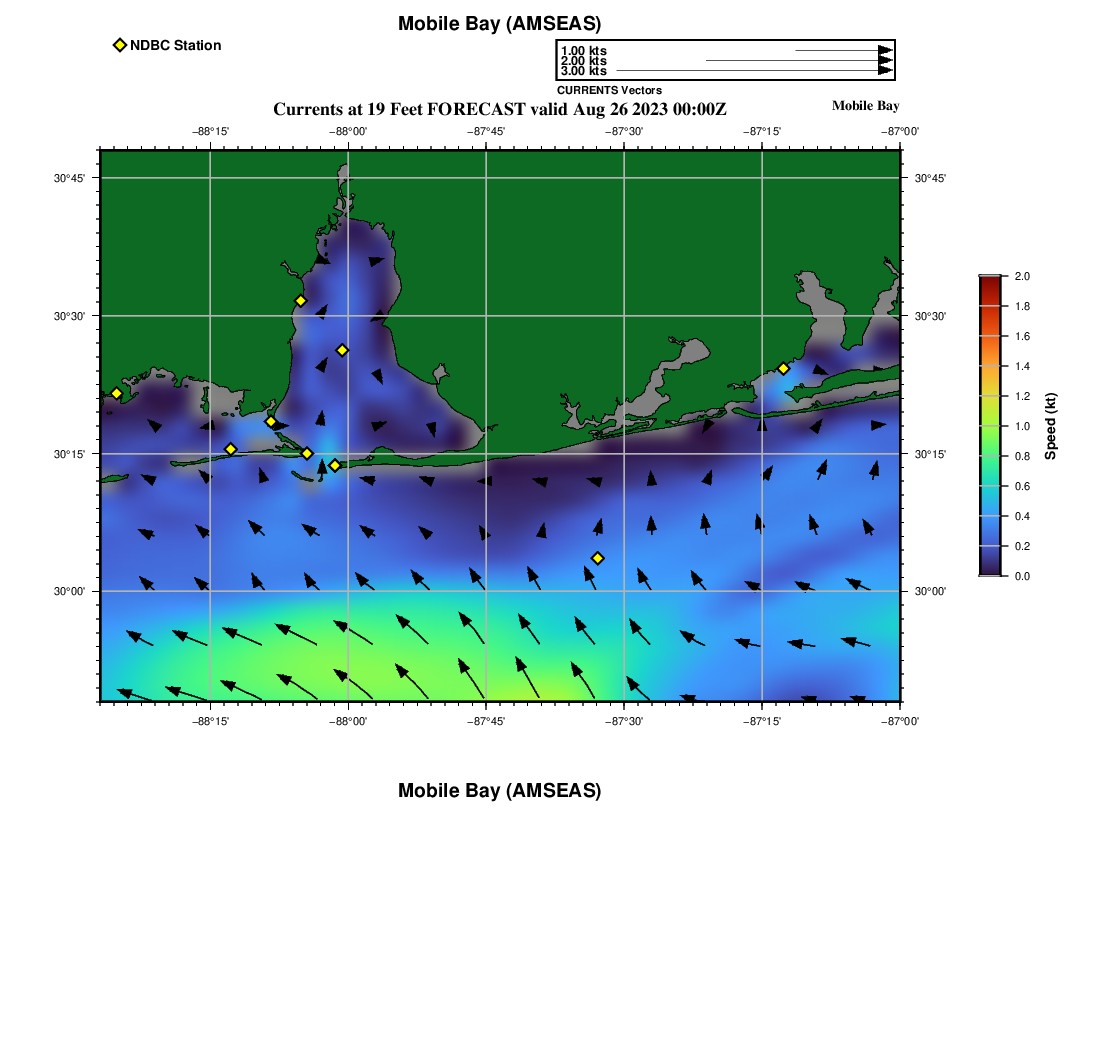Select the station diamond nearest -88°15' gridline
Viewport: 1100px width, 1050px height.
(x=230, y=449)
